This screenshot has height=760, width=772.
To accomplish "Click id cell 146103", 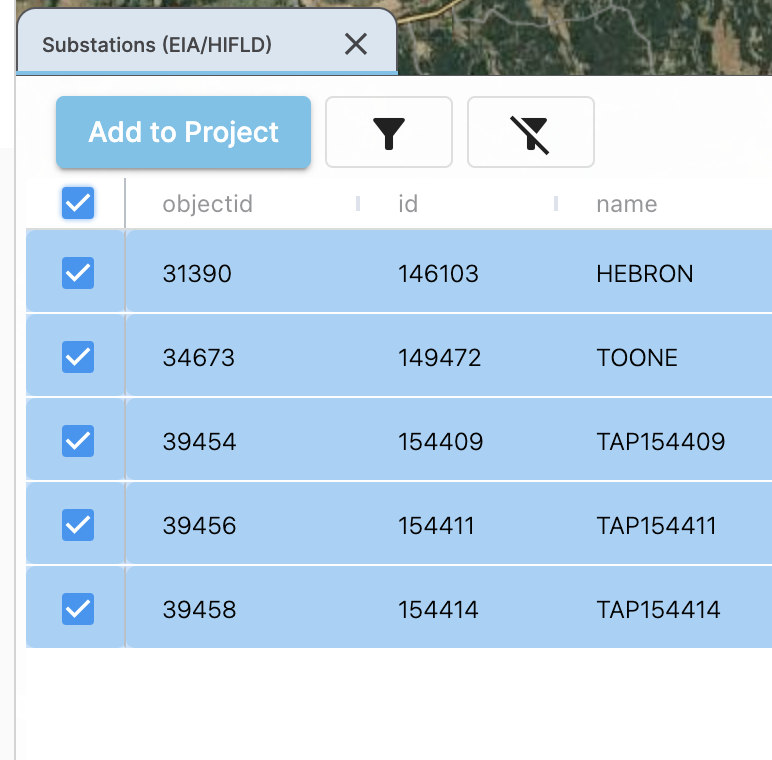I will [x=438, y=274].
